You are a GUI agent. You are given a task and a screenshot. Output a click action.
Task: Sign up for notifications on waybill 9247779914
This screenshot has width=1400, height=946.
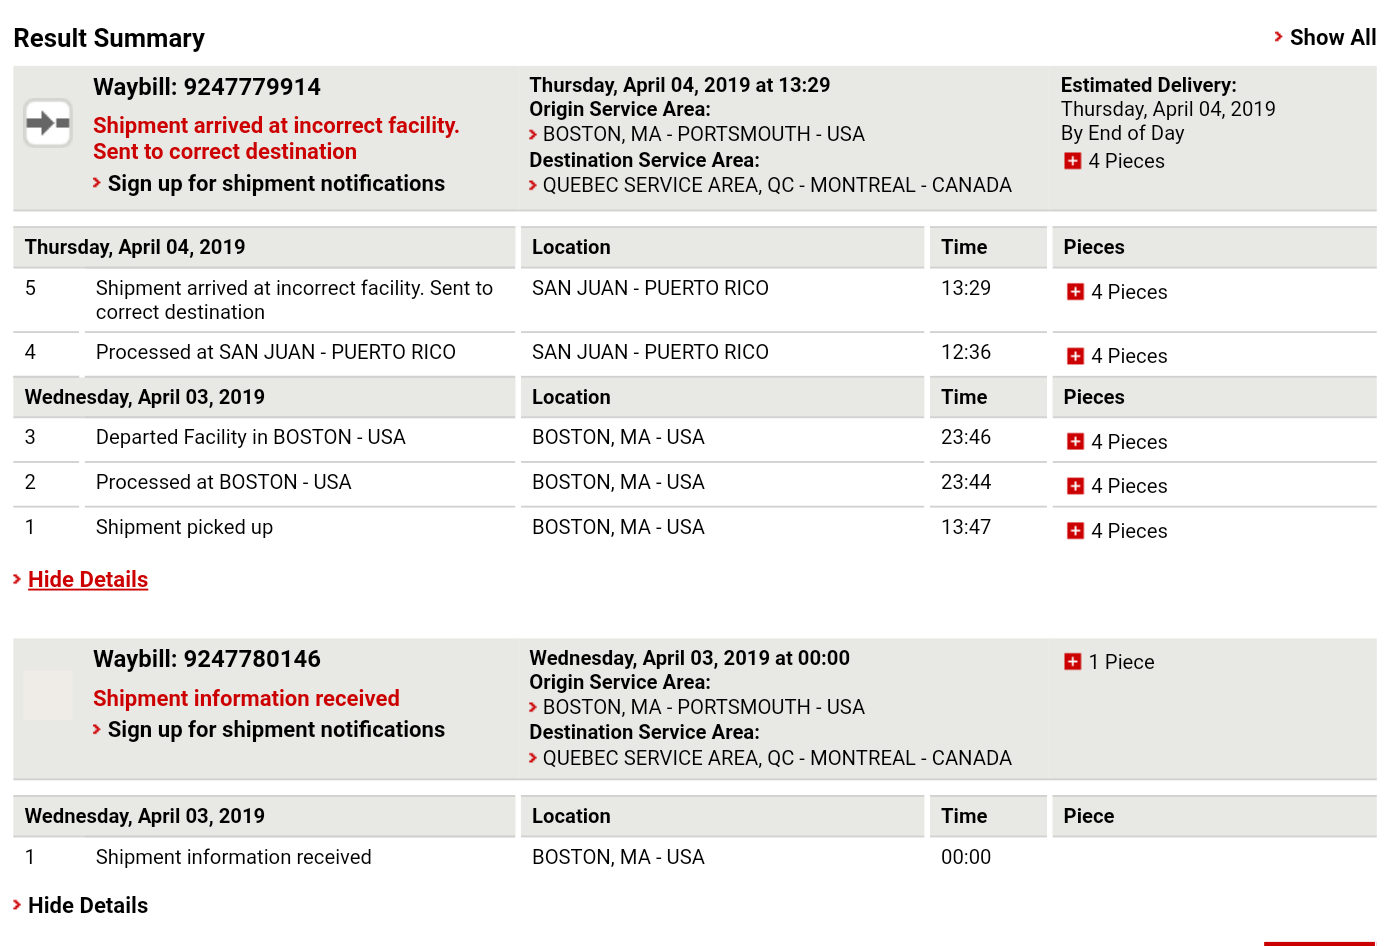276,184
